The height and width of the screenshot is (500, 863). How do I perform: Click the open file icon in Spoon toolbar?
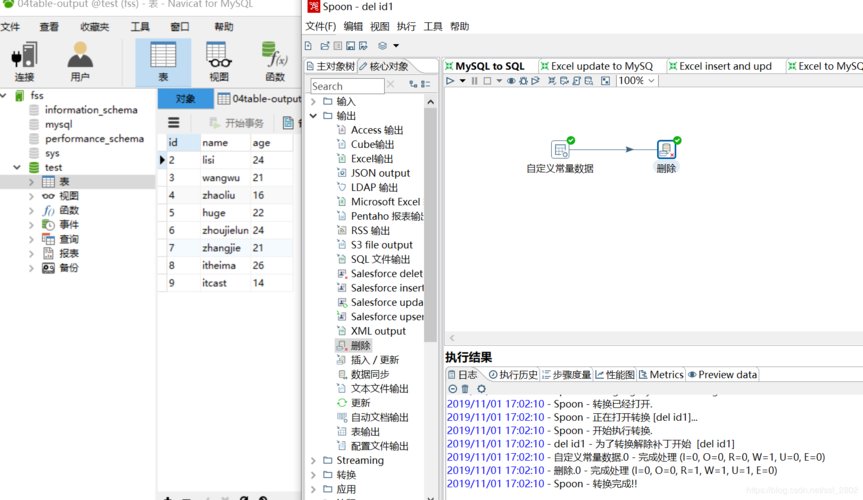point(325,46)
